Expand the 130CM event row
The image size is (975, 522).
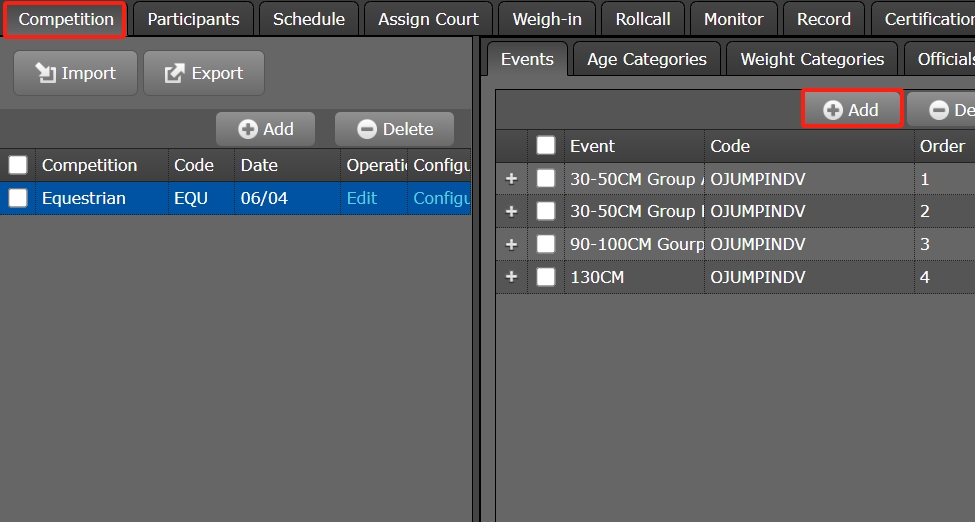pos(511,277)
